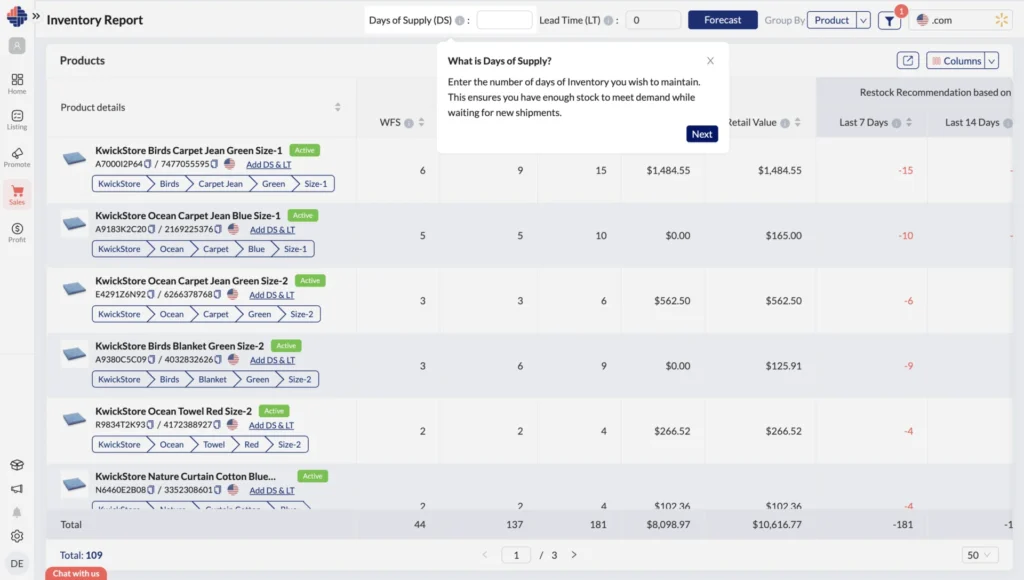The height and width of the screenshot is (580, 1024).
Task: Click Add DS & LT for Ocean Towel Red
Action: (271, 426)
